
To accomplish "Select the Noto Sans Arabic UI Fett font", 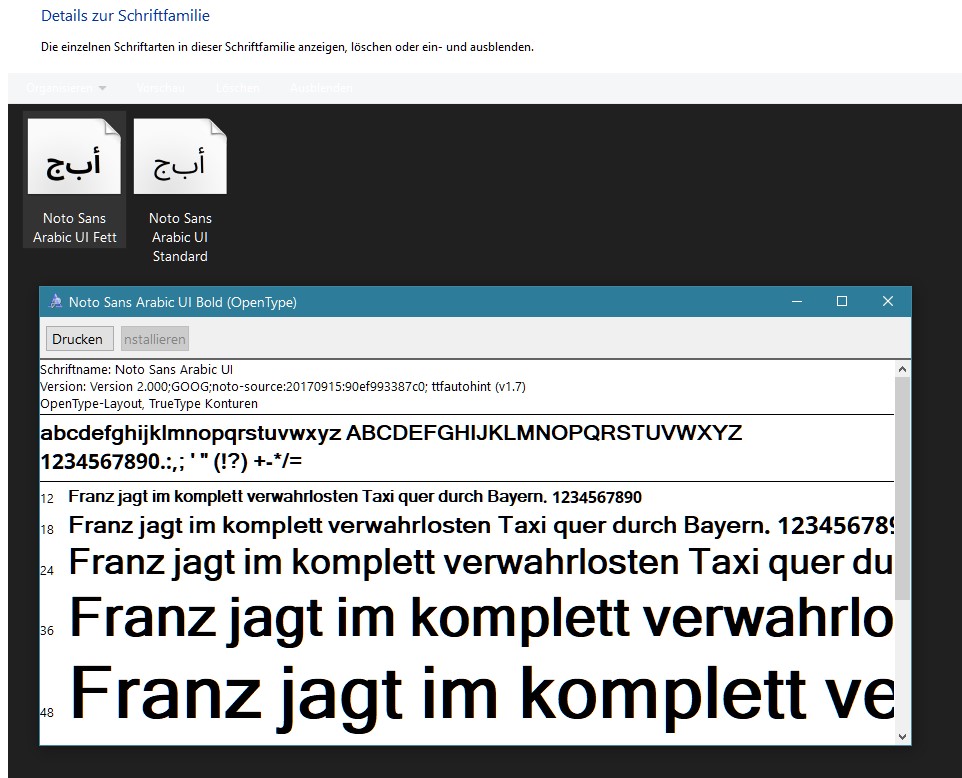I will tap(74, 158).
